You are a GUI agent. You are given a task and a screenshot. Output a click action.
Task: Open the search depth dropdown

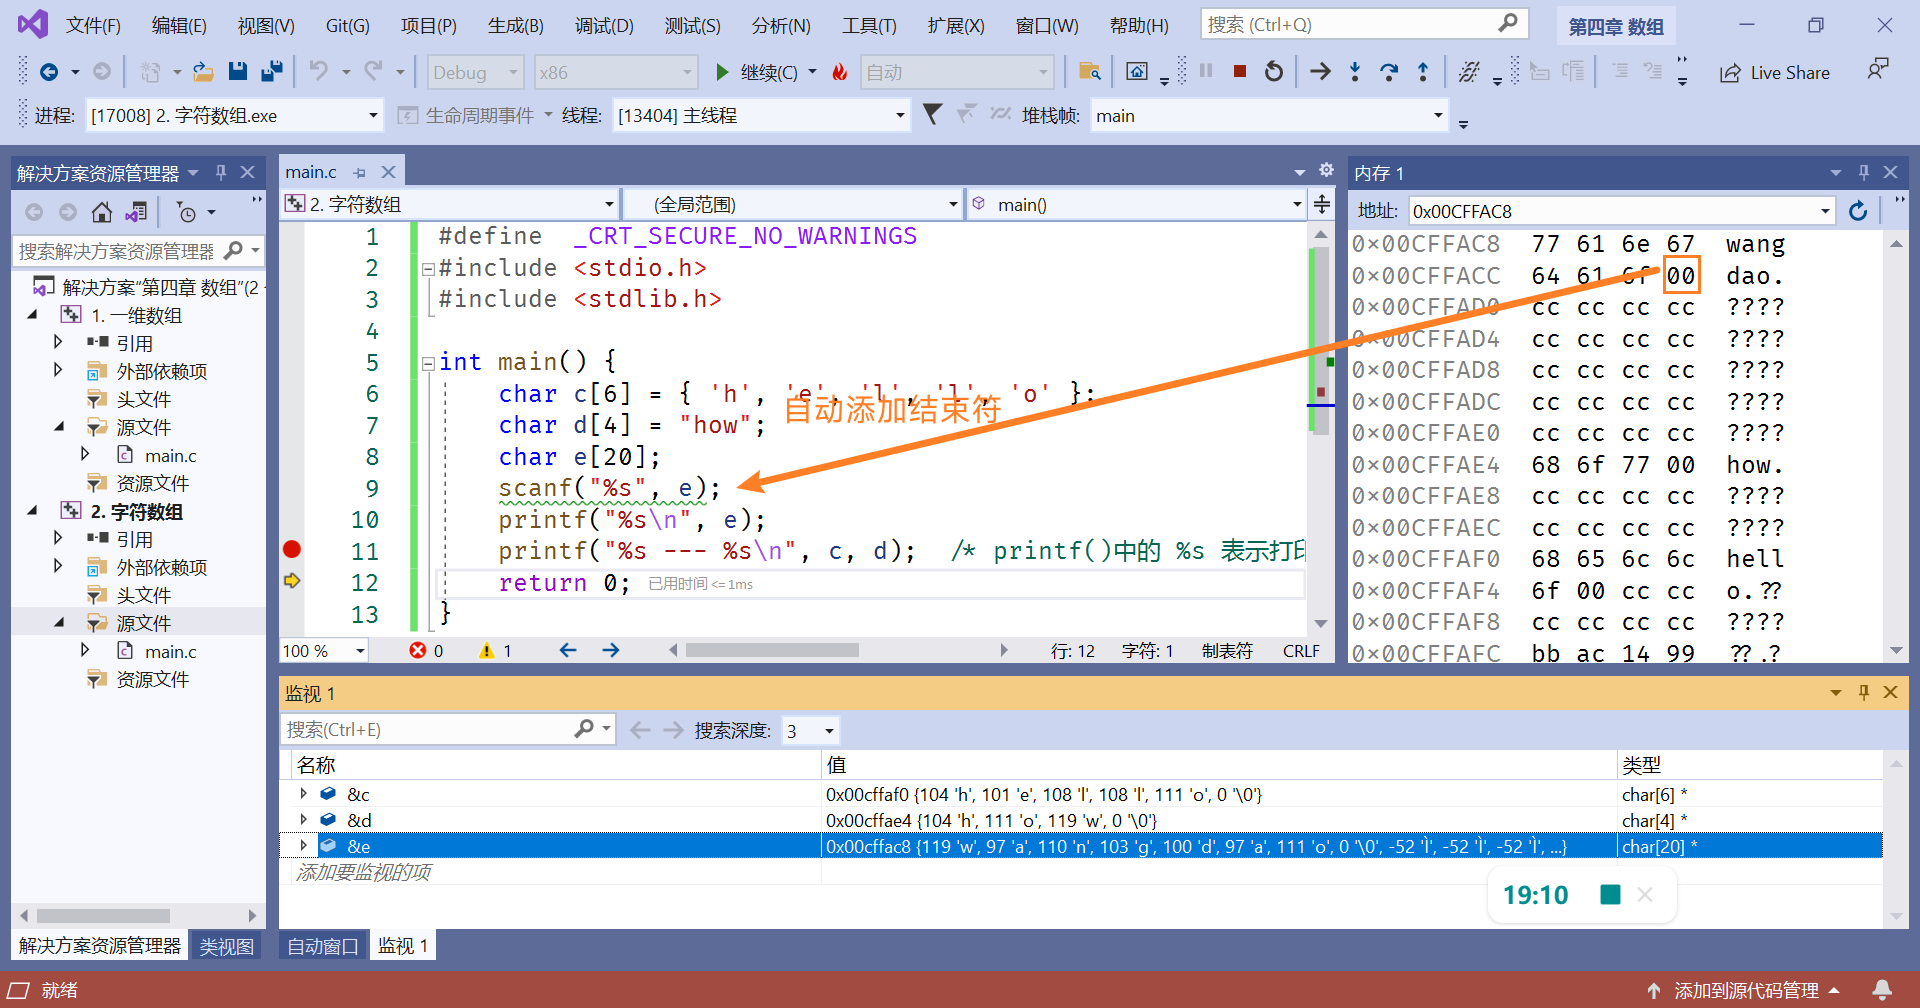tap(828, 731)
